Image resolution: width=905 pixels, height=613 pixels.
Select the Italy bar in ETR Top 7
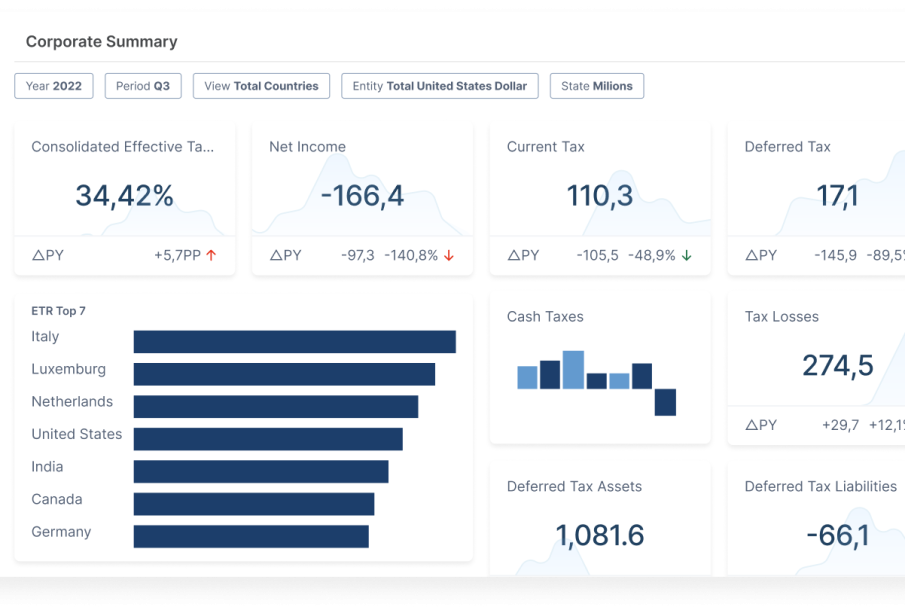(x=294, y=342)
